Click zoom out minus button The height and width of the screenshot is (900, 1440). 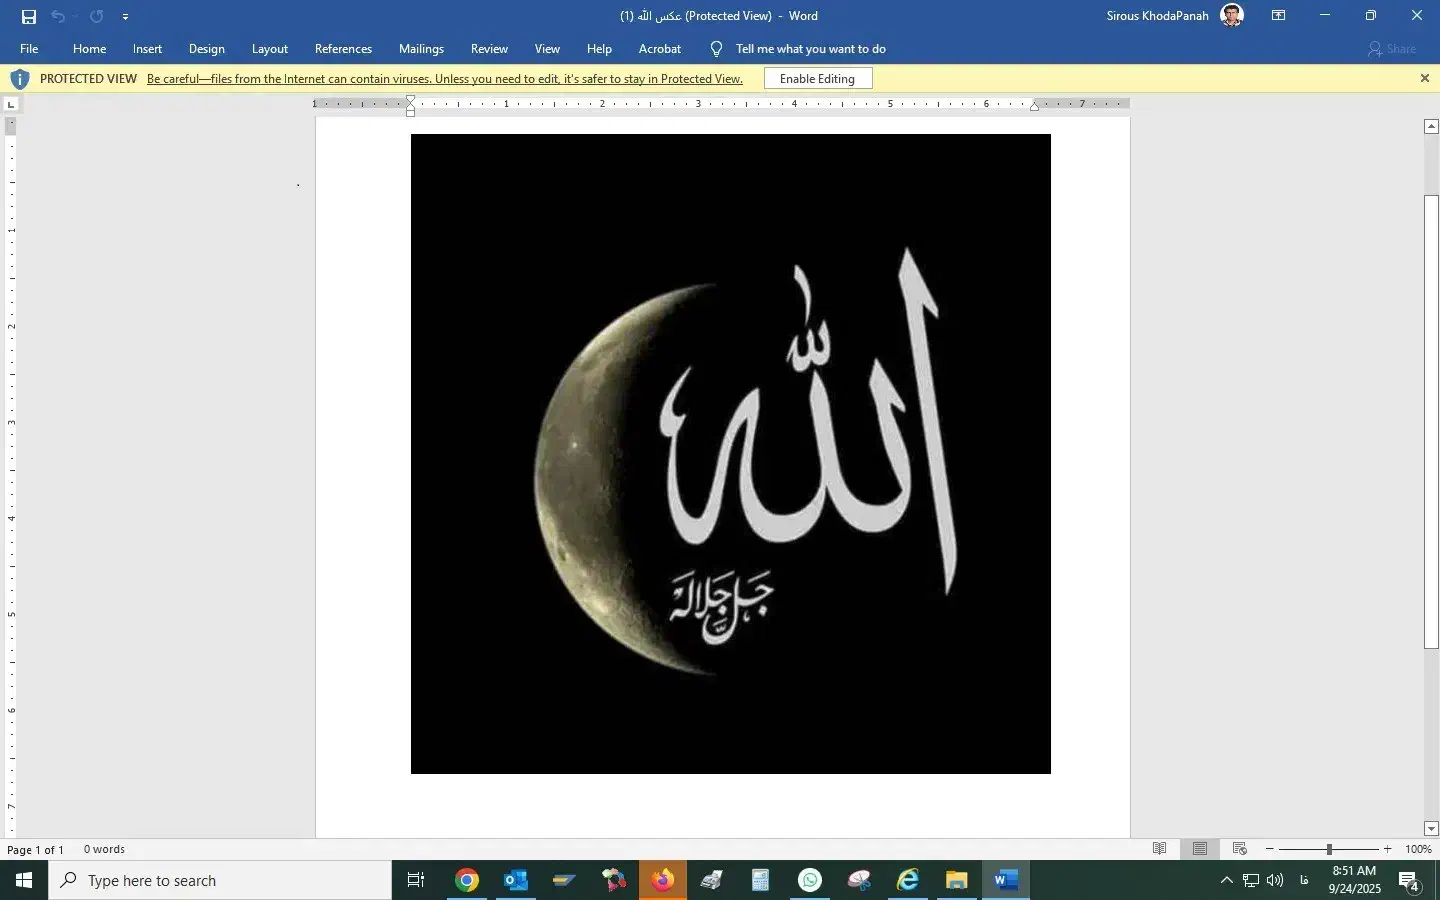click(x=1270, y=849)
